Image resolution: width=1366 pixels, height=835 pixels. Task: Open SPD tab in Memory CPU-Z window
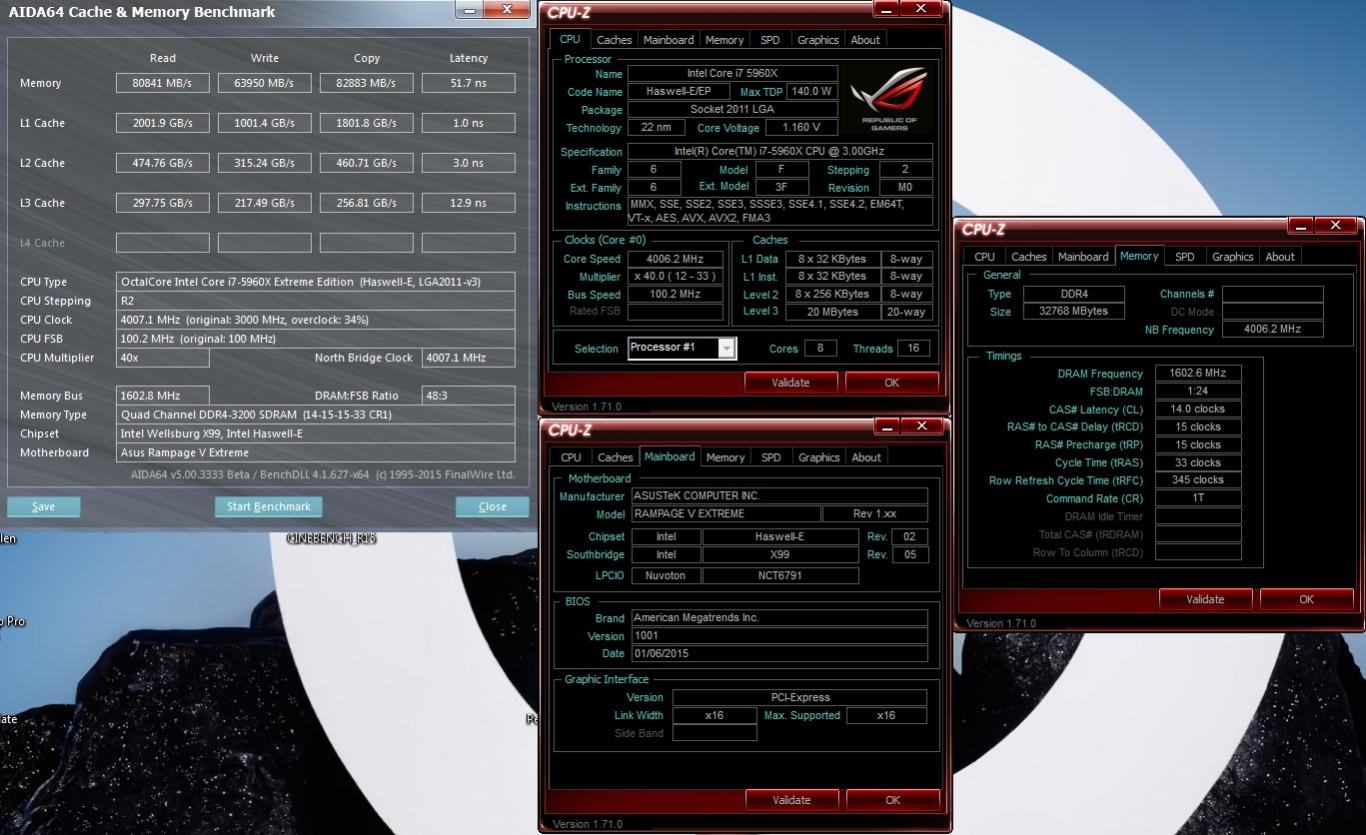pos(1185,257)
